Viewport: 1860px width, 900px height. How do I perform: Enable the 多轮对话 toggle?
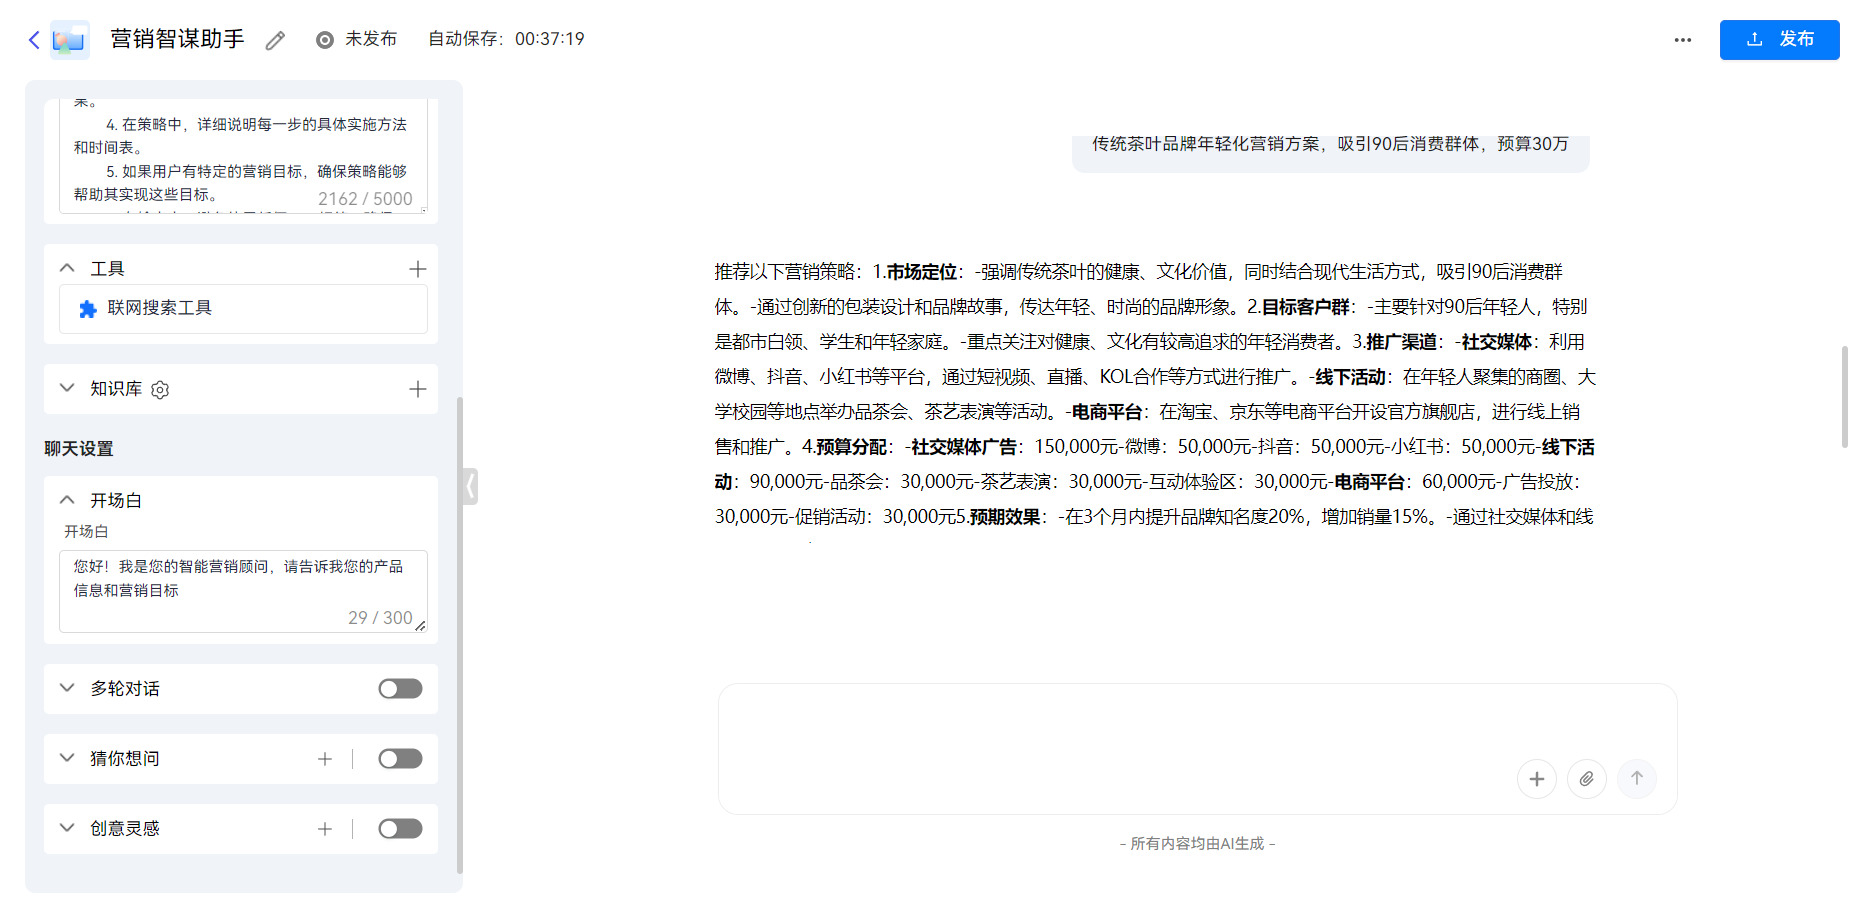pos(400,688)
